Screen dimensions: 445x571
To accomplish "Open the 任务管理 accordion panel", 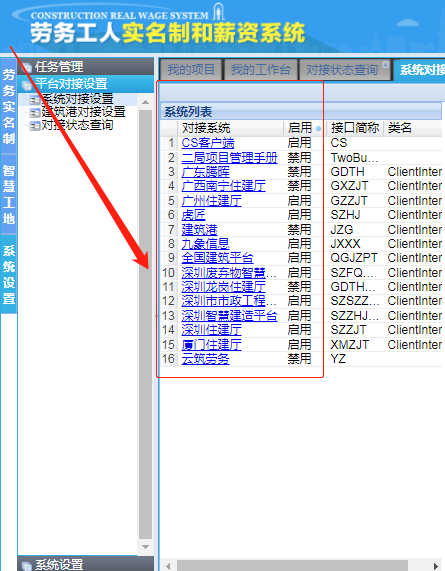I will [x=86, y=67].
